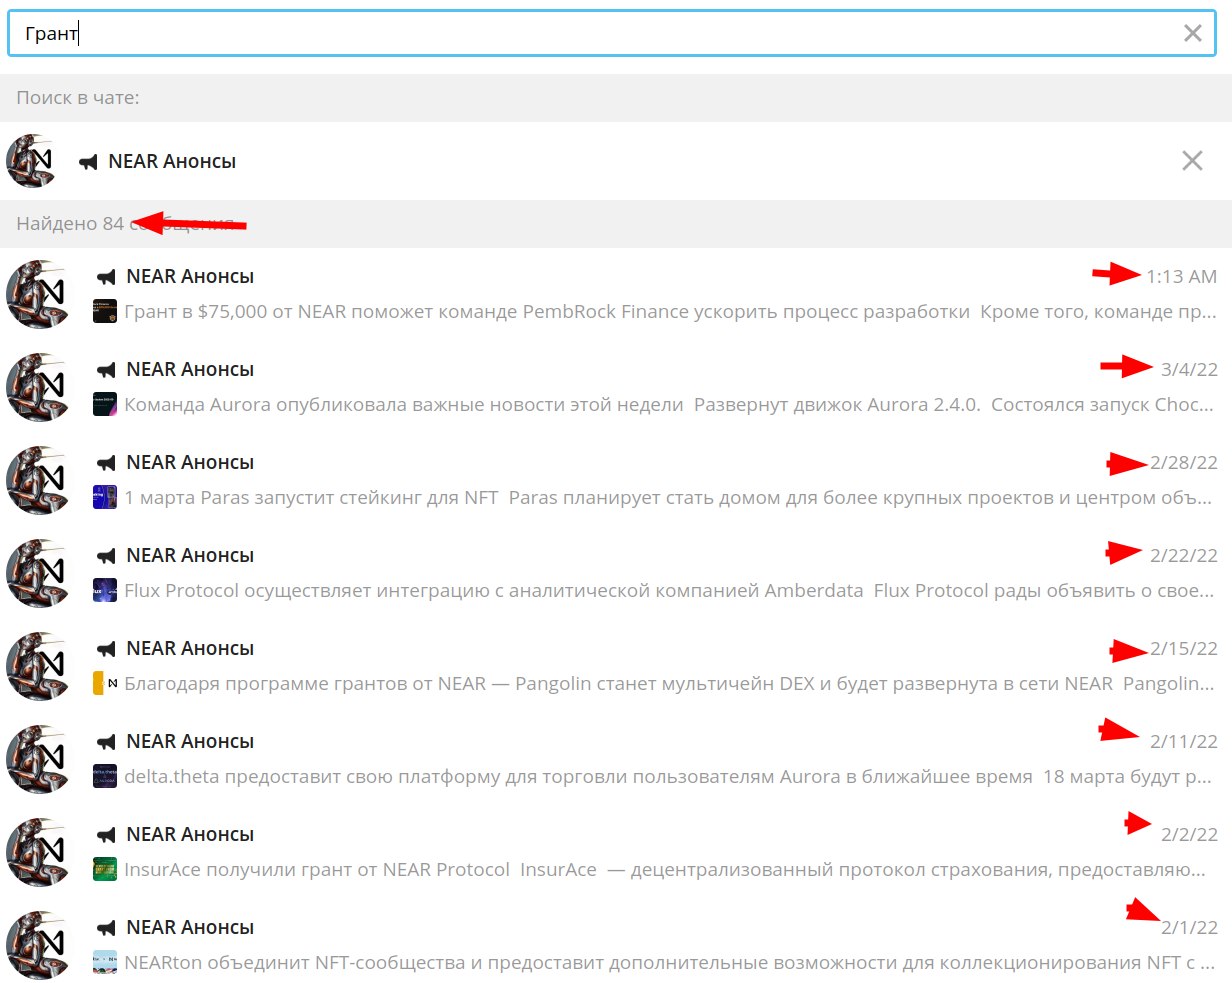Image resolution: width=1232 pixels, height=983 pixels.
Task: Click Paras message preview thumbnail
Action: tap(105, 498)
